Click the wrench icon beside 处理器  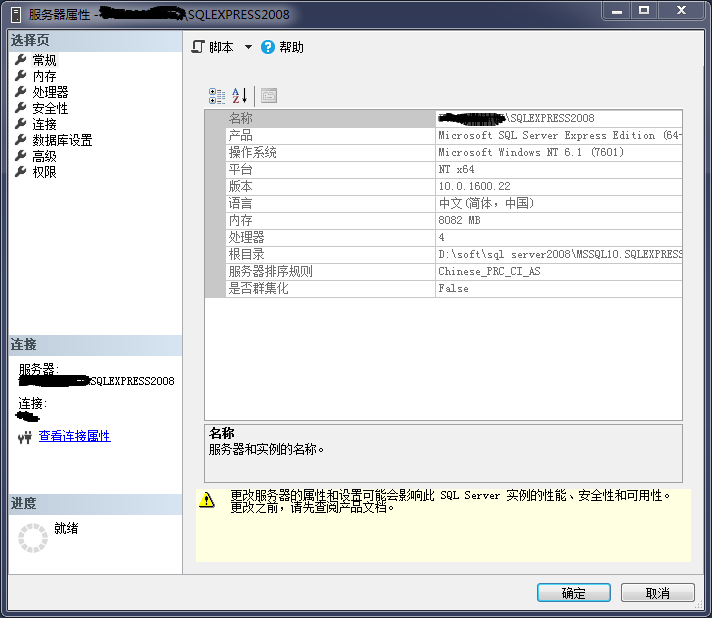pyautogui.click(x=20, y=92)
